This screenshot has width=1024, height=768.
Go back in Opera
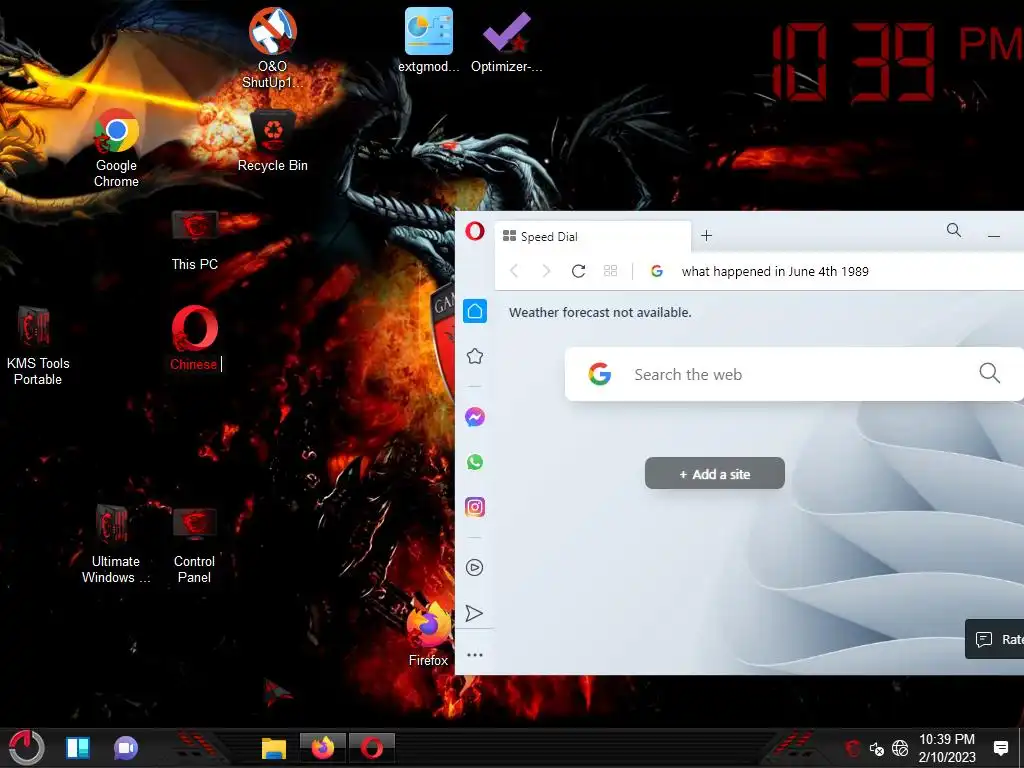tap(515, 271)
